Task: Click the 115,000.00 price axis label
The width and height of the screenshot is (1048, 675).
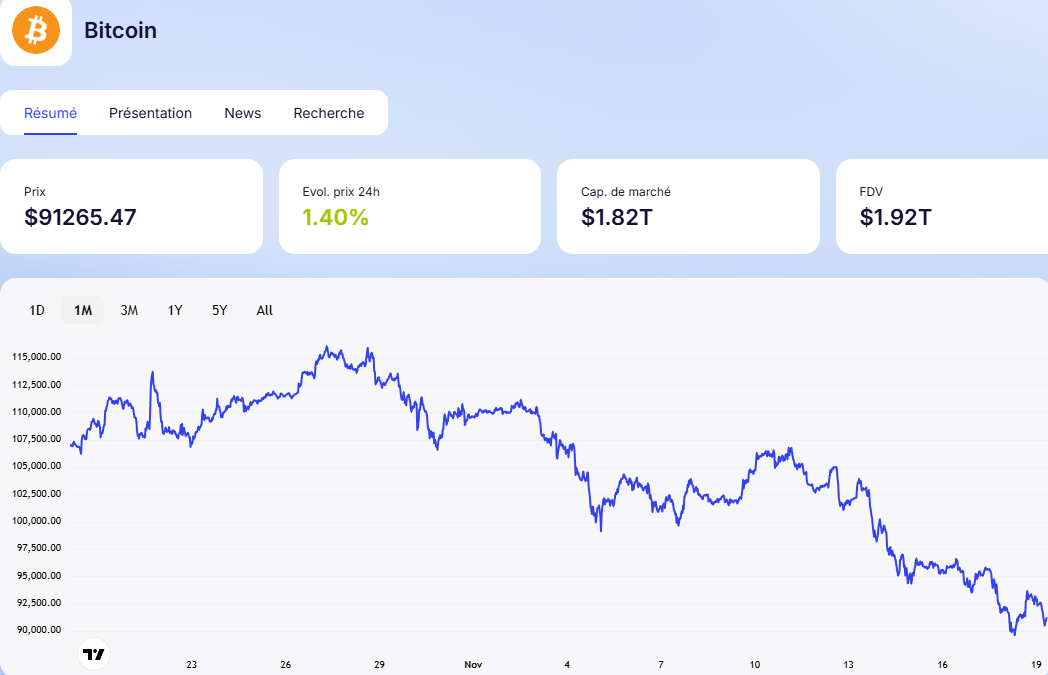Action: [37, 357]
